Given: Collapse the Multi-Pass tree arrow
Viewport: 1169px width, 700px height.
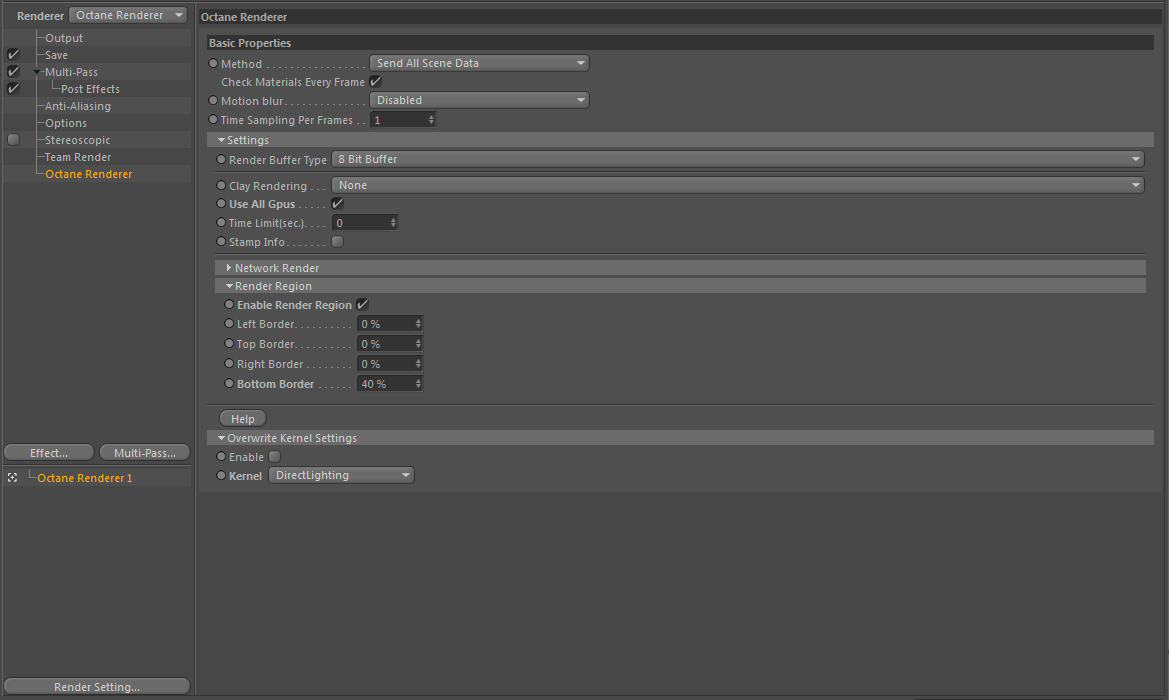Looking at the screenshot, I should (x=37, y=72).
